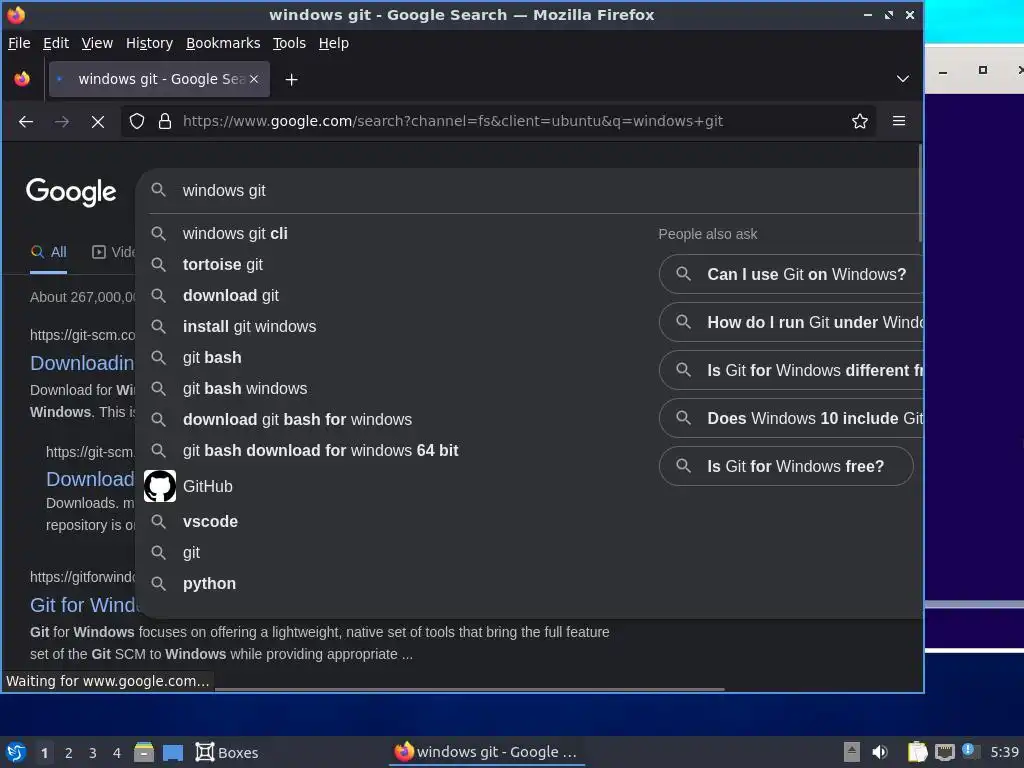The height and width of the screenshot is (768, 1024).
Task: Open the Edit menu
Action: [x=56, y=43]
